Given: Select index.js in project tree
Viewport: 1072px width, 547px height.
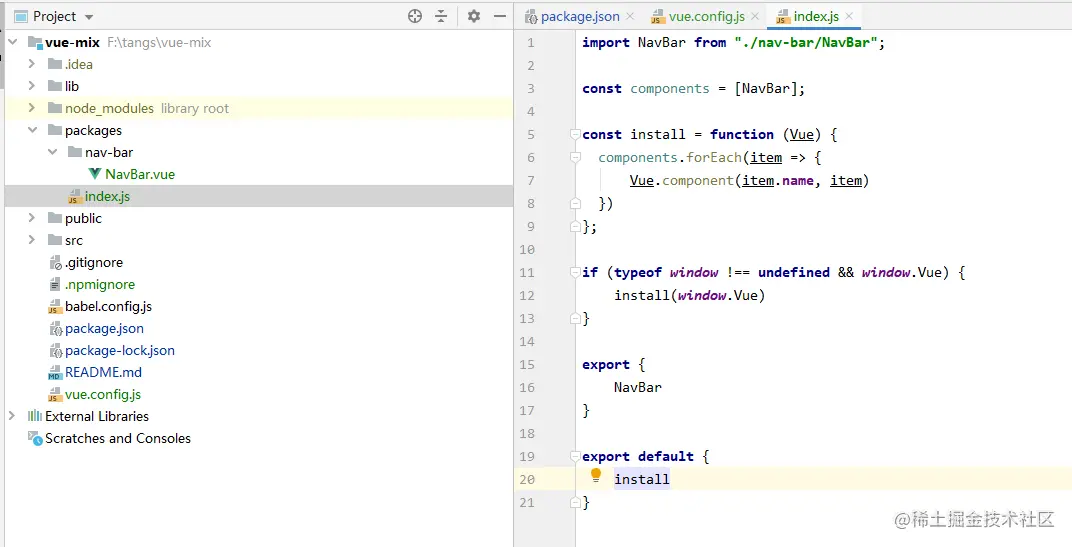Looking at the screenshot, I should pos(107,196).
